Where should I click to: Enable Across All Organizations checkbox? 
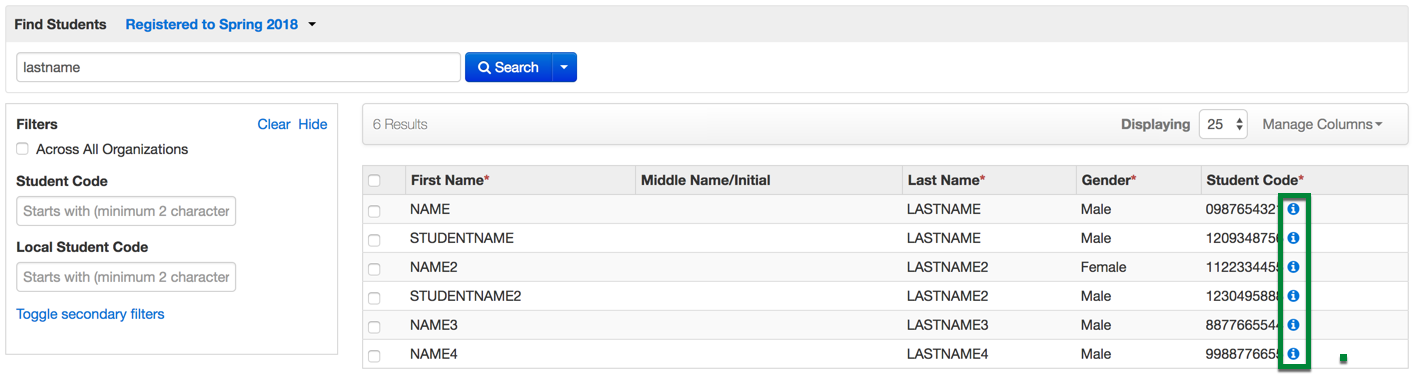click(22, 149)
